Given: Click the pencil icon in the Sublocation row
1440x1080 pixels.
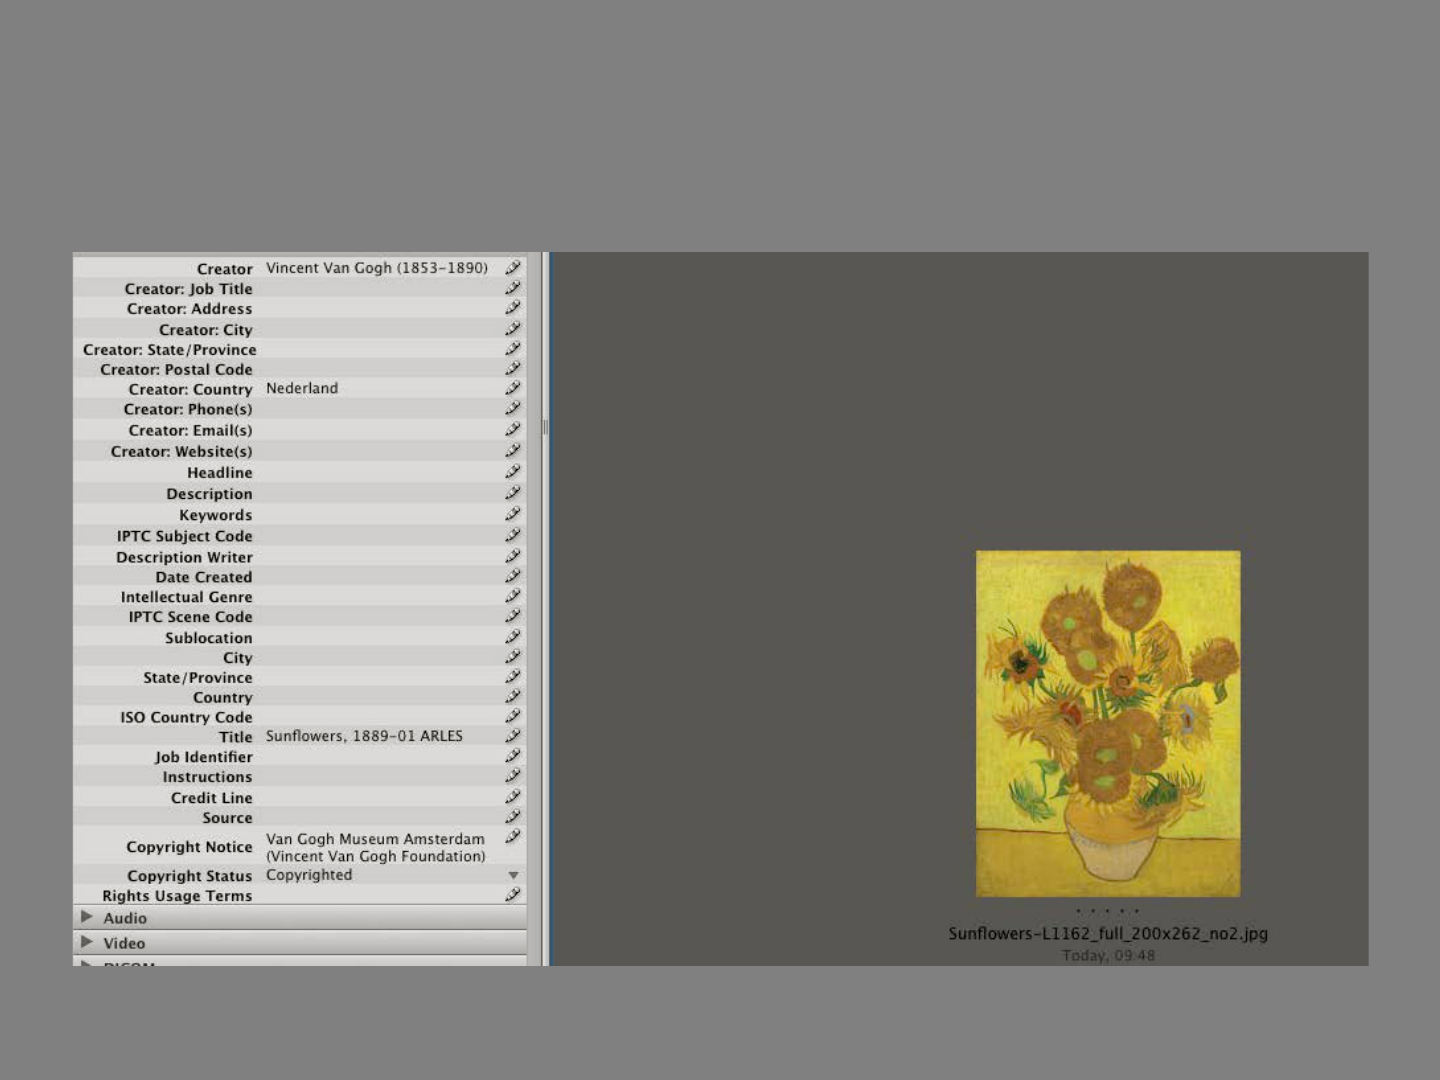Looking at the screenshot, I should coord(513,637).
